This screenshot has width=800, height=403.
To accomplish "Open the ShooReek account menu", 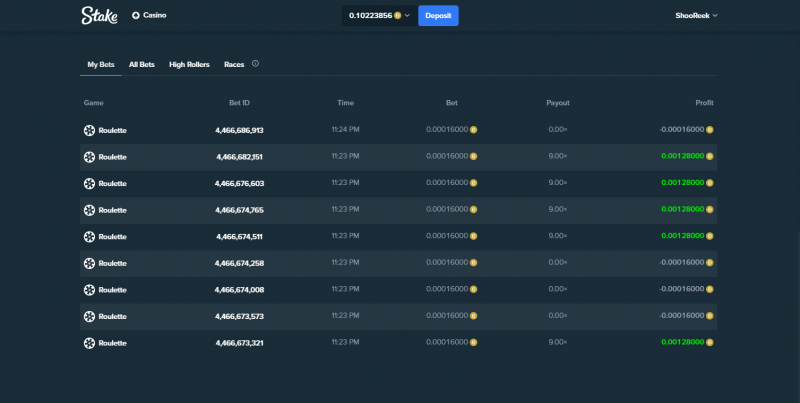I will pyautogui.click(x=696, y=15).
